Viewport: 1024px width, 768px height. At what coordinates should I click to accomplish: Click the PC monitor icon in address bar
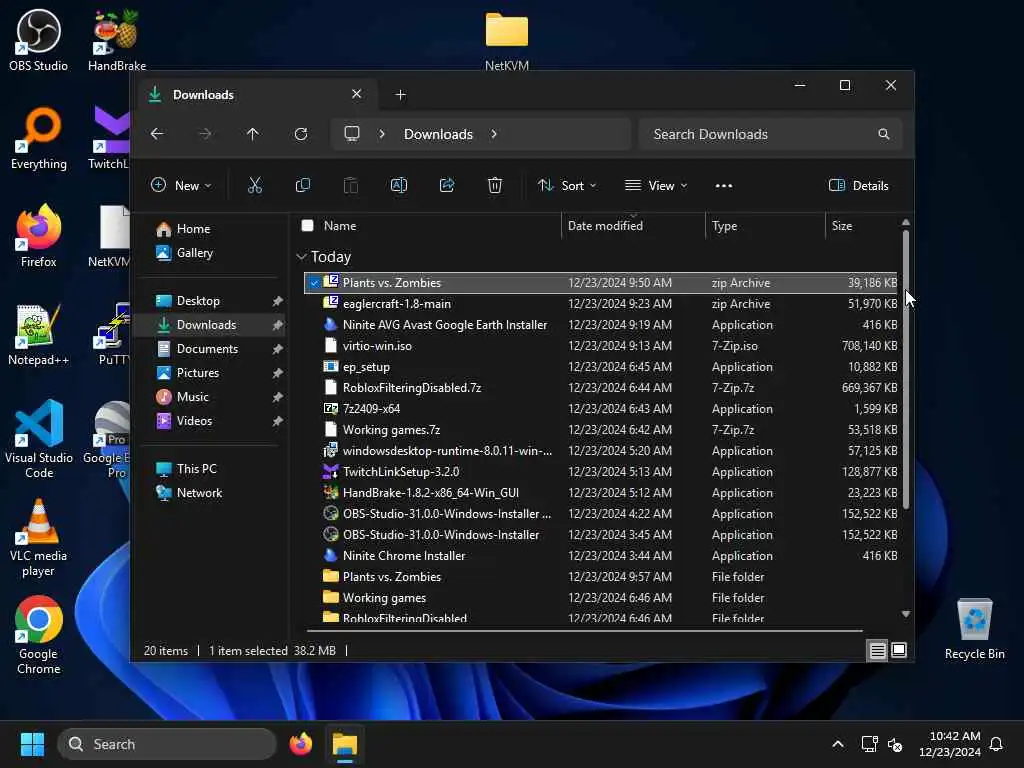[352, 134]
